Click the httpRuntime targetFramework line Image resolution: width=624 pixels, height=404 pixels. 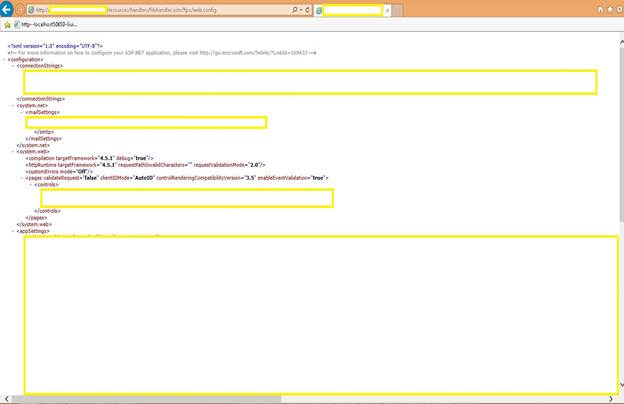pos(145,165)
